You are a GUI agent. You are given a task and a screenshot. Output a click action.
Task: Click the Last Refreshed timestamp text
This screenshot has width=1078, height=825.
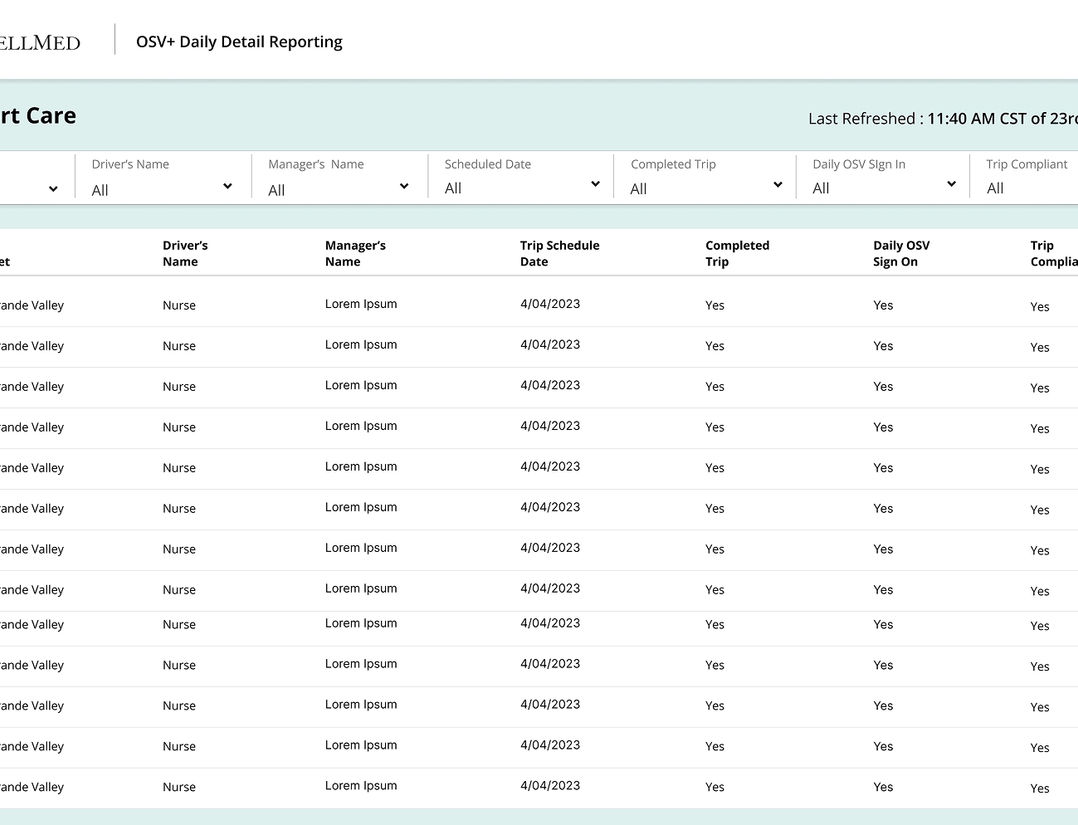[942, 118]
